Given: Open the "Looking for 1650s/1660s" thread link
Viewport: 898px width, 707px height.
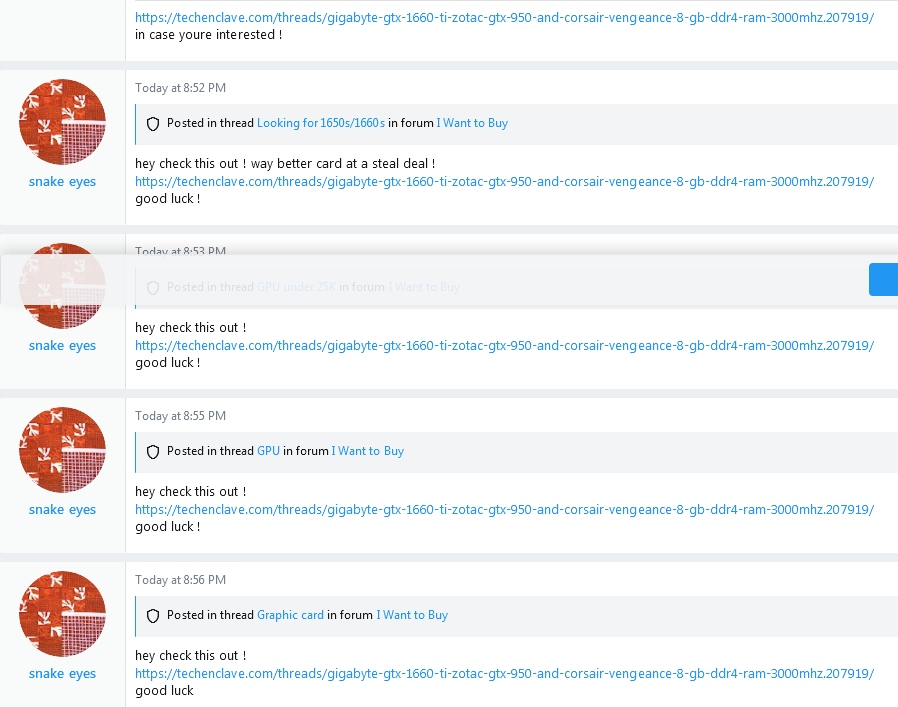Looking at the screenshot, I should click(x=320, y=123).
